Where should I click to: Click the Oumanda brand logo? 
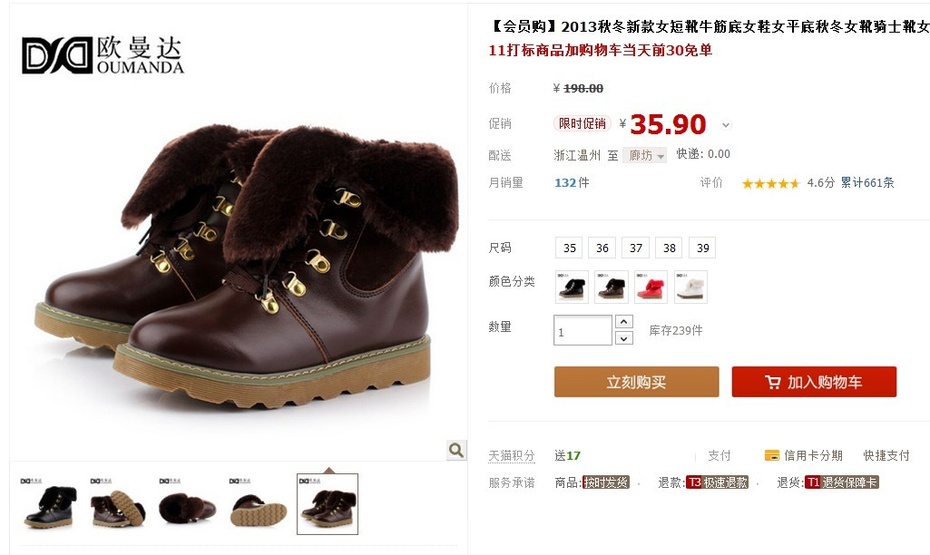click(x=103, y=55)
